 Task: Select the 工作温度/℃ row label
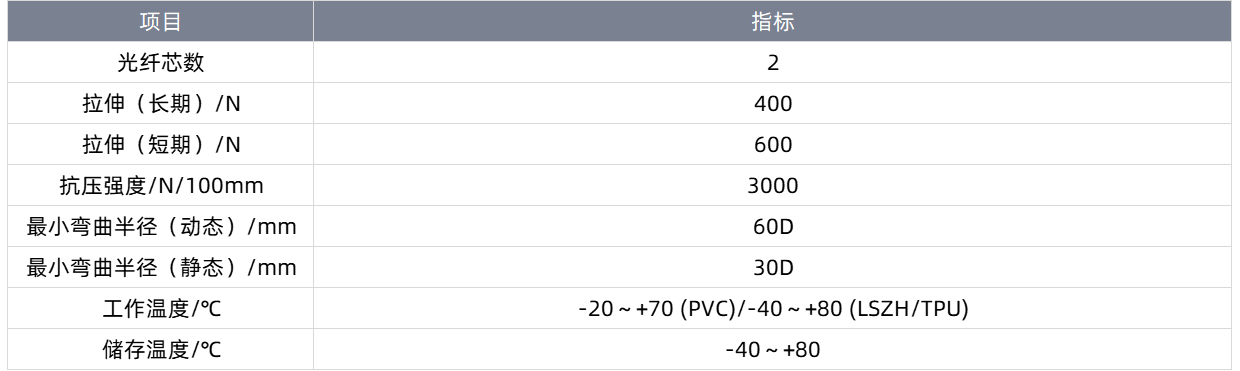[x=161, y=309]
